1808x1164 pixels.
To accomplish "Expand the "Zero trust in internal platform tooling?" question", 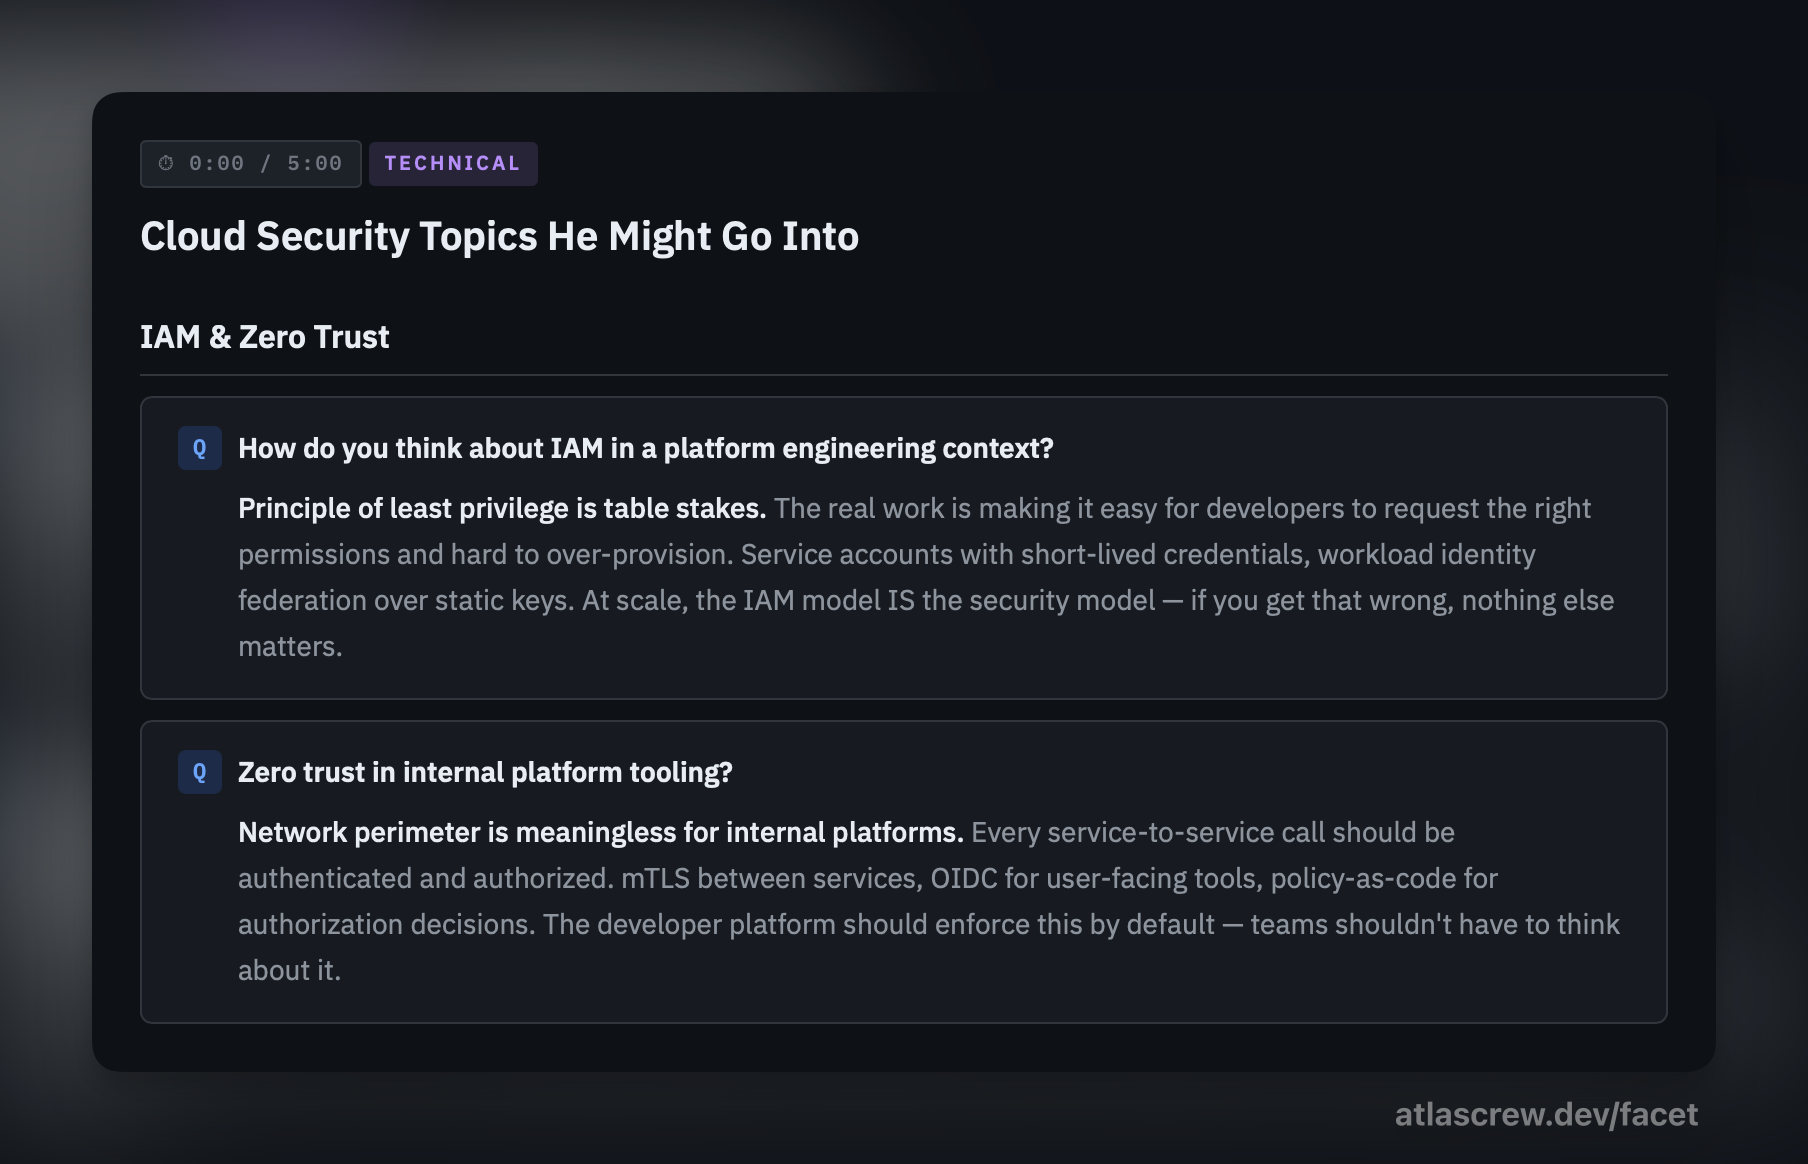I will pos(485,772).
